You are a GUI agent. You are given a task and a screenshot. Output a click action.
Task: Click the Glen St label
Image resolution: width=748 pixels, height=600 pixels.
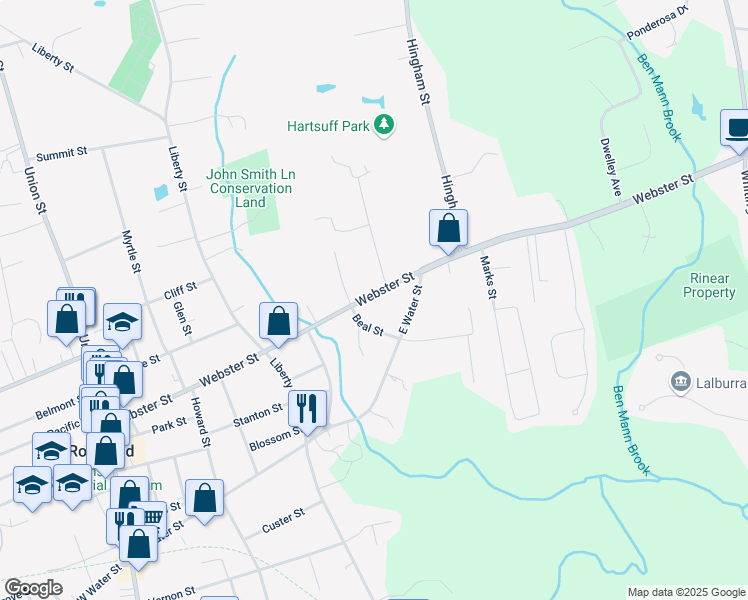(182, 318)
